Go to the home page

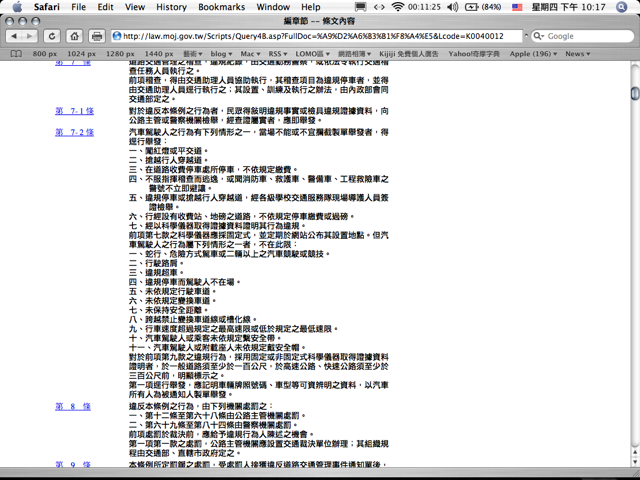[74, 36]
